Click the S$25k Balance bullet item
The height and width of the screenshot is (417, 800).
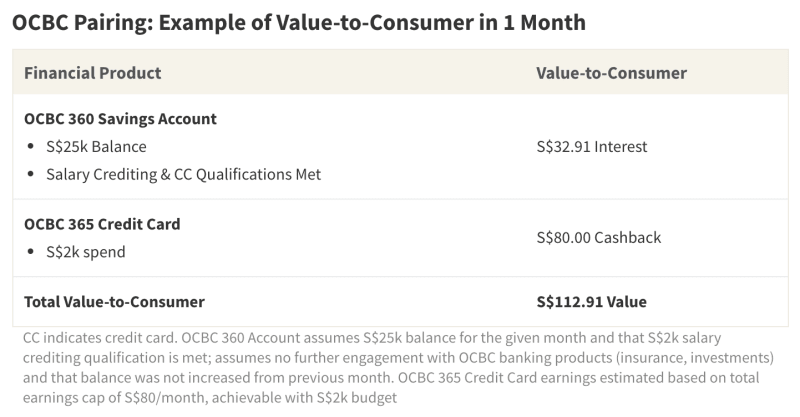99,146
